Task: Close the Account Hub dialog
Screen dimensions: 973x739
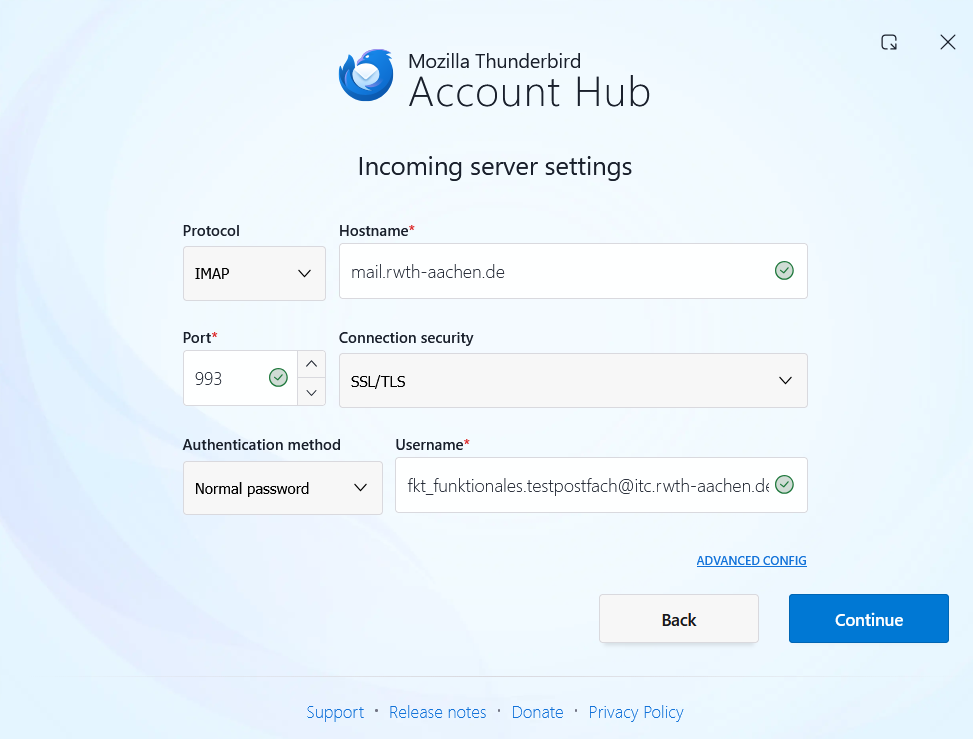Action: [948, 42]
